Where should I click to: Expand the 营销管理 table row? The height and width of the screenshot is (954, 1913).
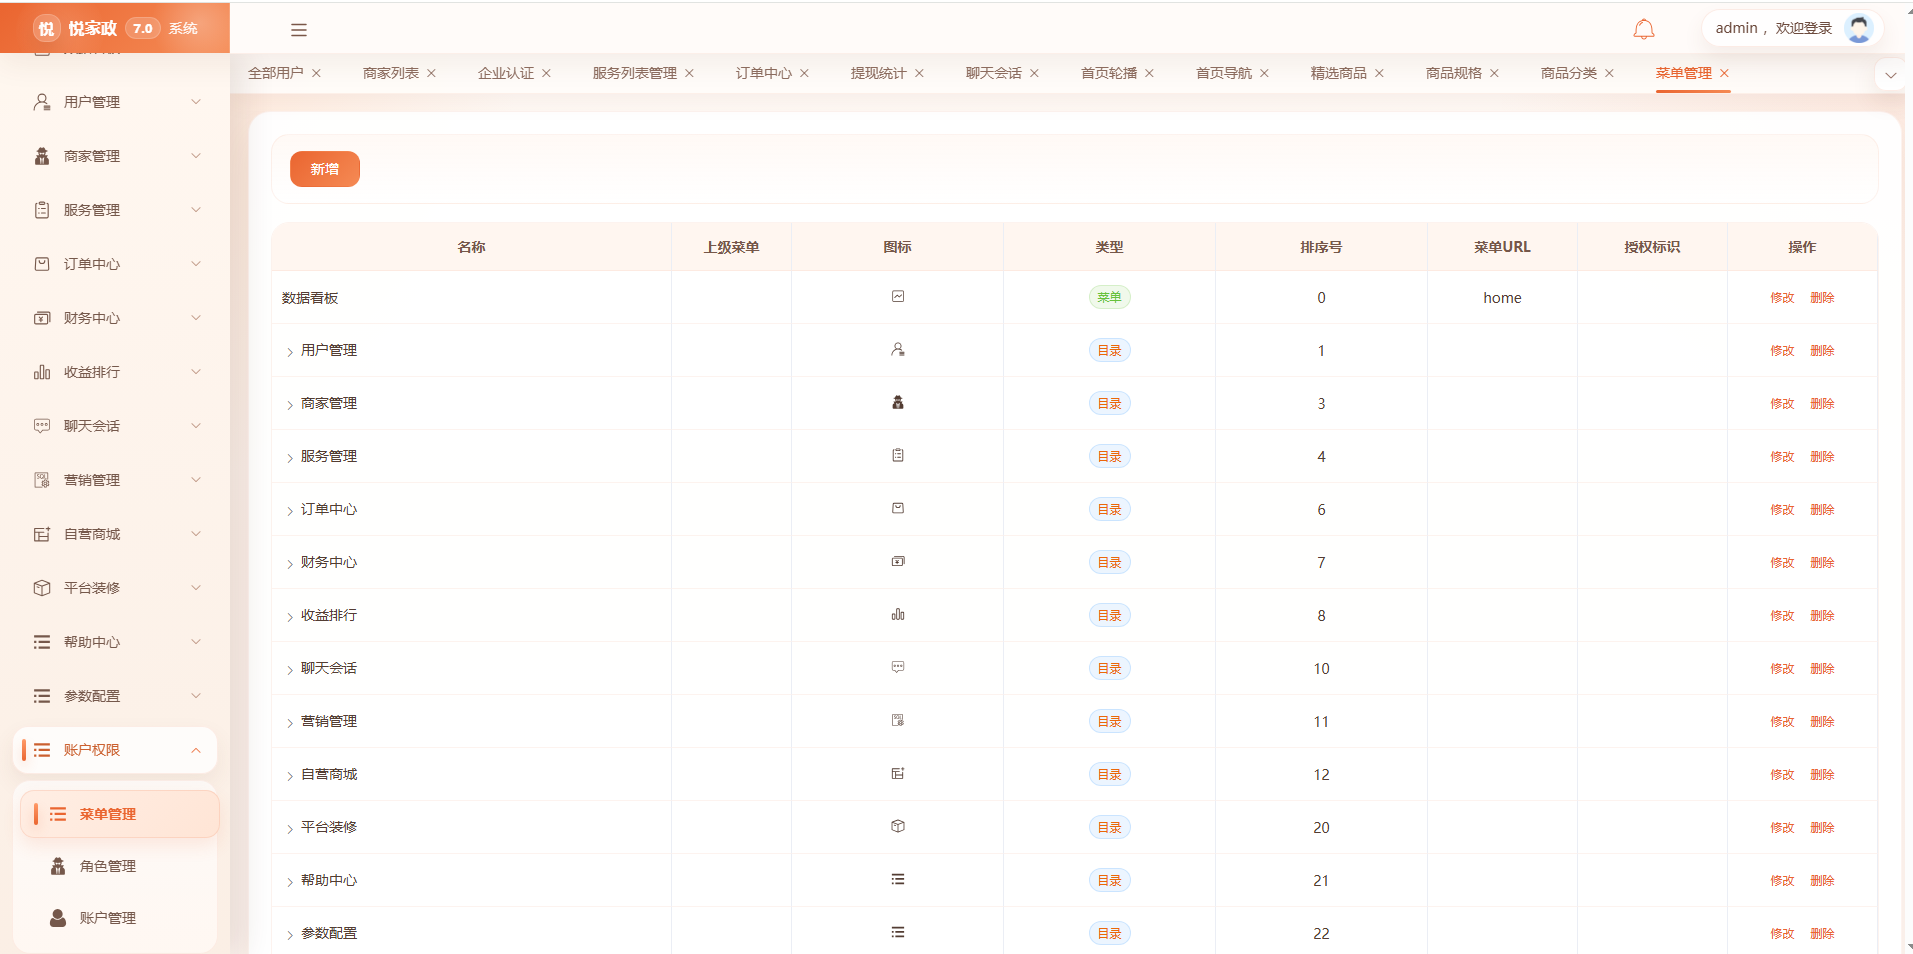290,722
